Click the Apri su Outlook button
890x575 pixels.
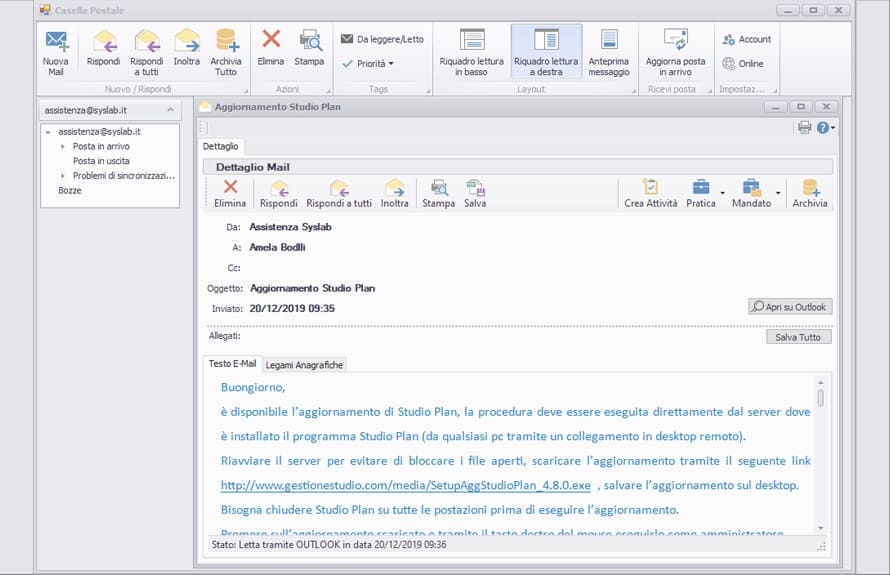790,307
